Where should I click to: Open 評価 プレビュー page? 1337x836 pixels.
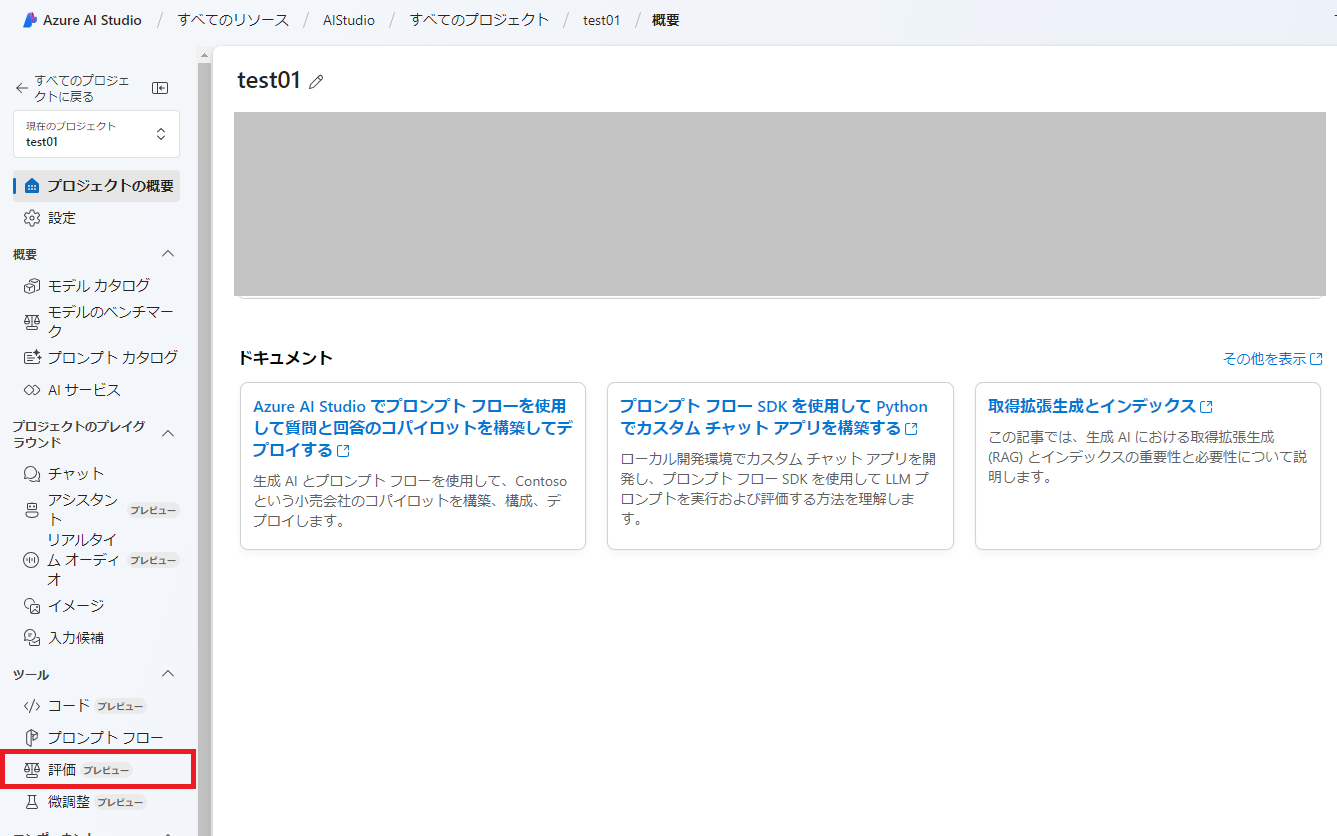click(96, 770)
